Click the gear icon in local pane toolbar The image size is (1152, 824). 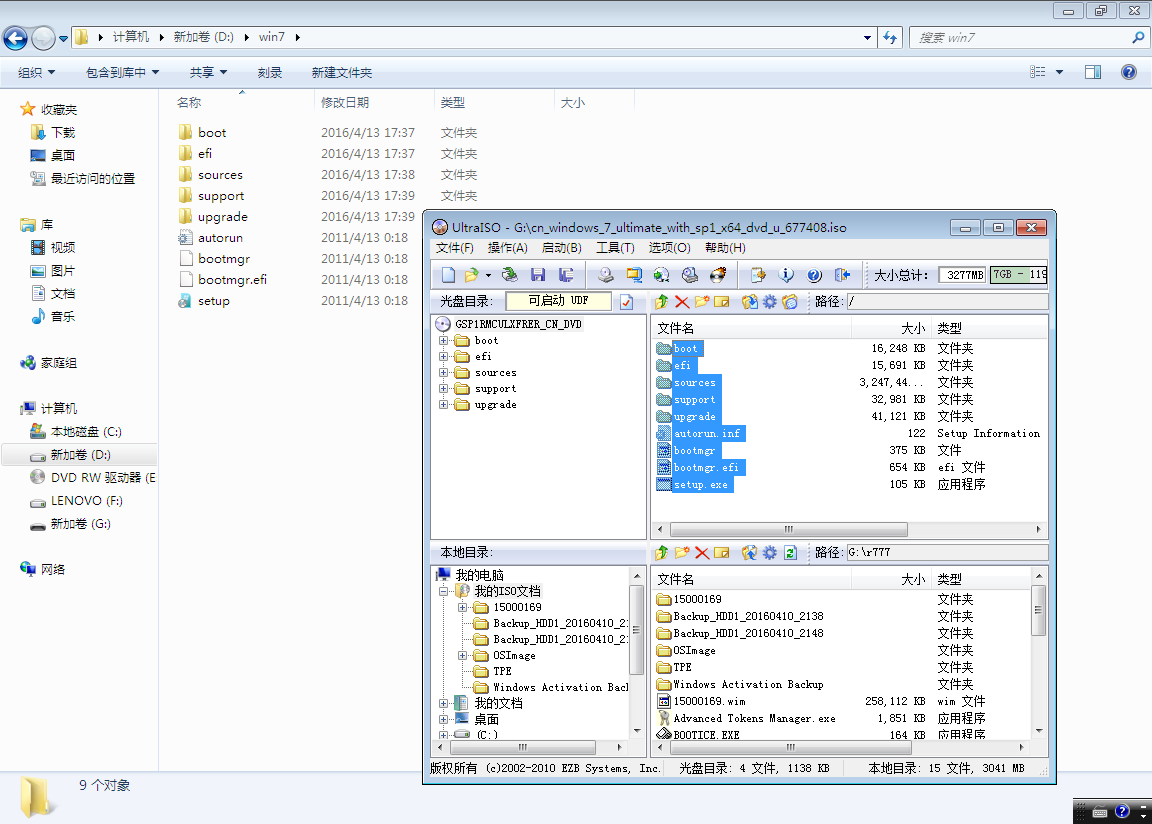(x=769, y=553)
